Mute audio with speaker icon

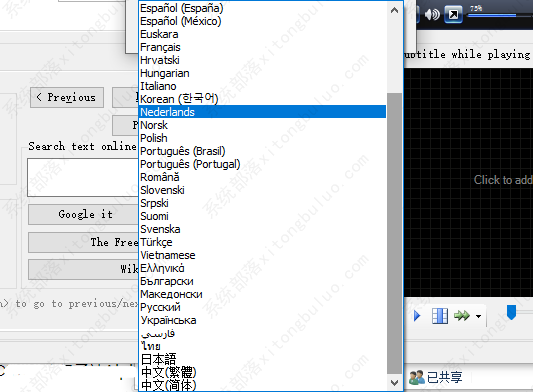pyautogui.click(x=432, y=14)
